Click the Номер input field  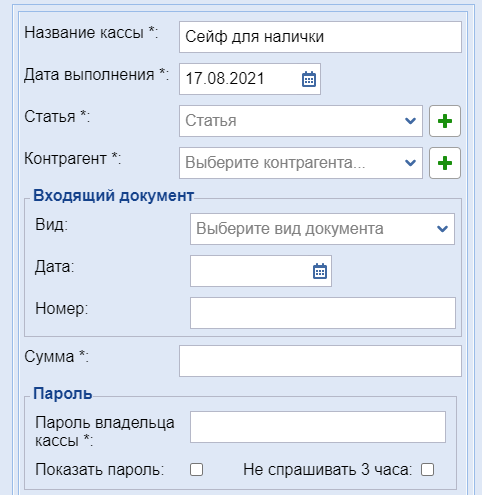[323, 313]
